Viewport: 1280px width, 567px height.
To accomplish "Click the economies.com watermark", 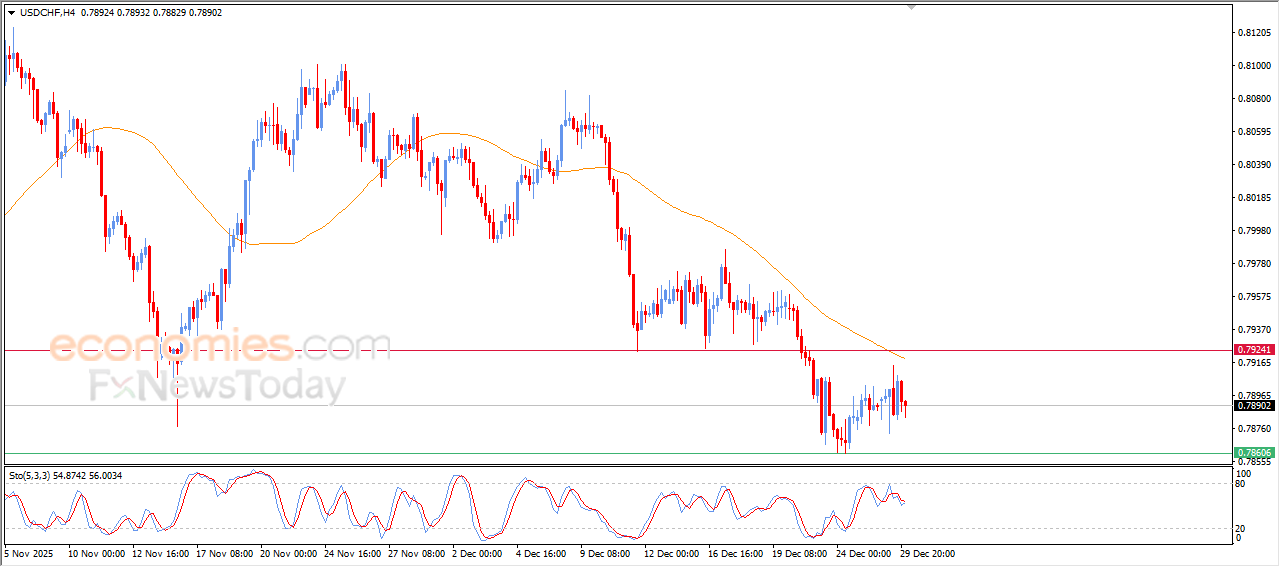I will click(220, 346).
